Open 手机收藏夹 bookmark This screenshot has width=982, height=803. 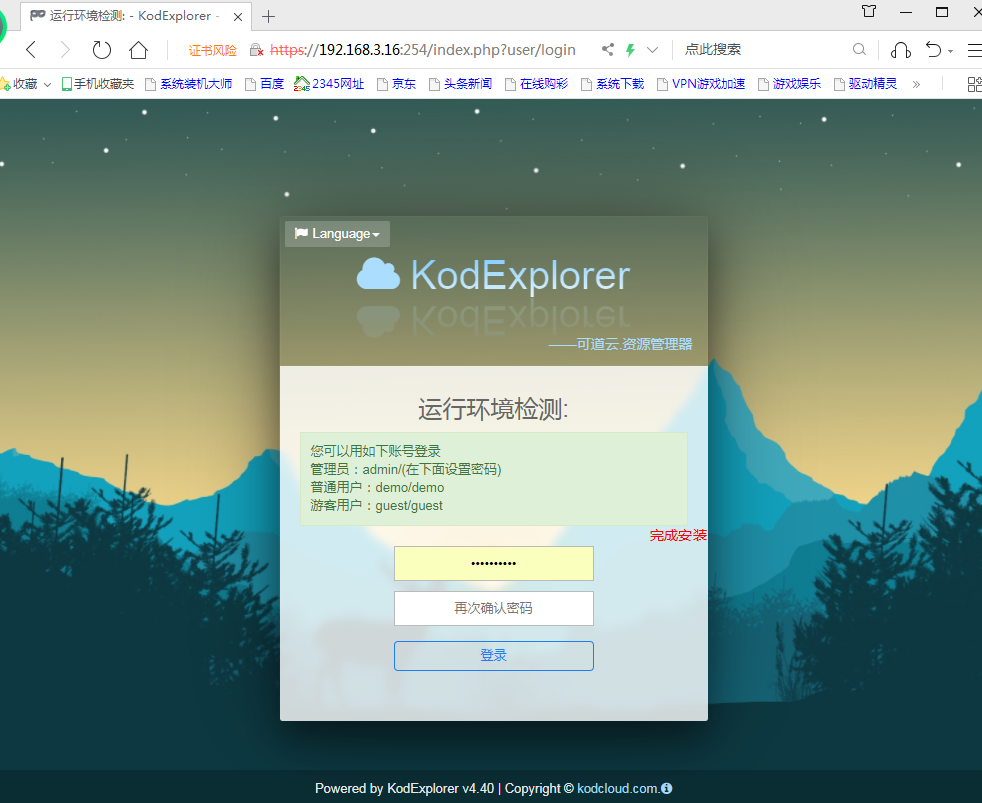[x=98, y=84]
